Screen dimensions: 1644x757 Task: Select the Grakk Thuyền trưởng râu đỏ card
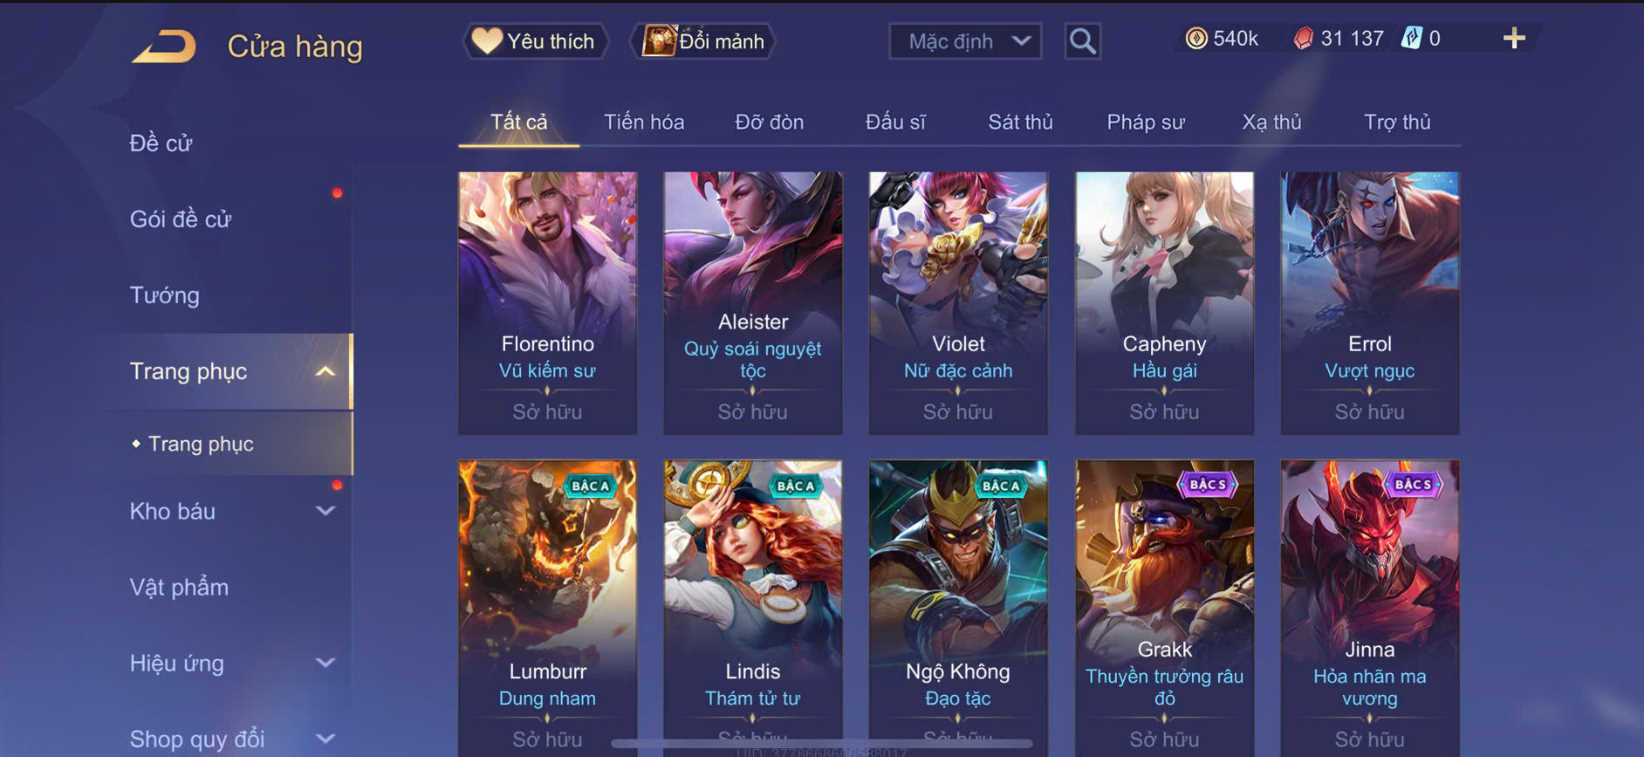pyautogui.click(x=1164, y=608)
